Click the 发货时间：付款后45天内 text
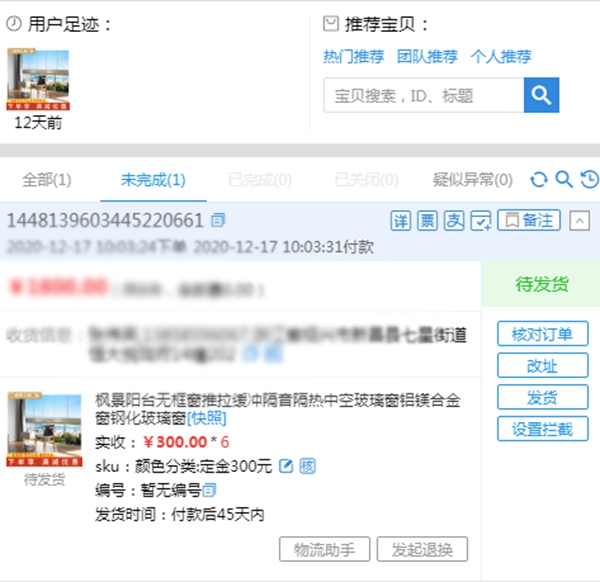Screen dimensions: 600x582 click(x=179, y=514)
